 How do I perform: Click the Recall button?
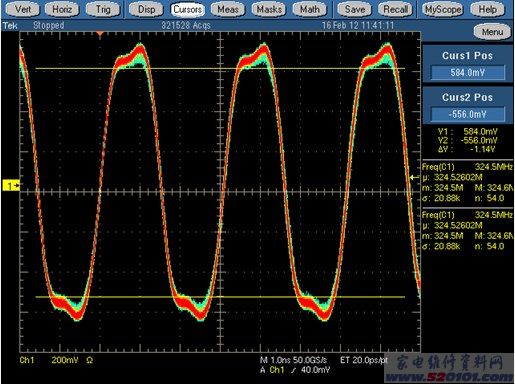coord(395,10)
